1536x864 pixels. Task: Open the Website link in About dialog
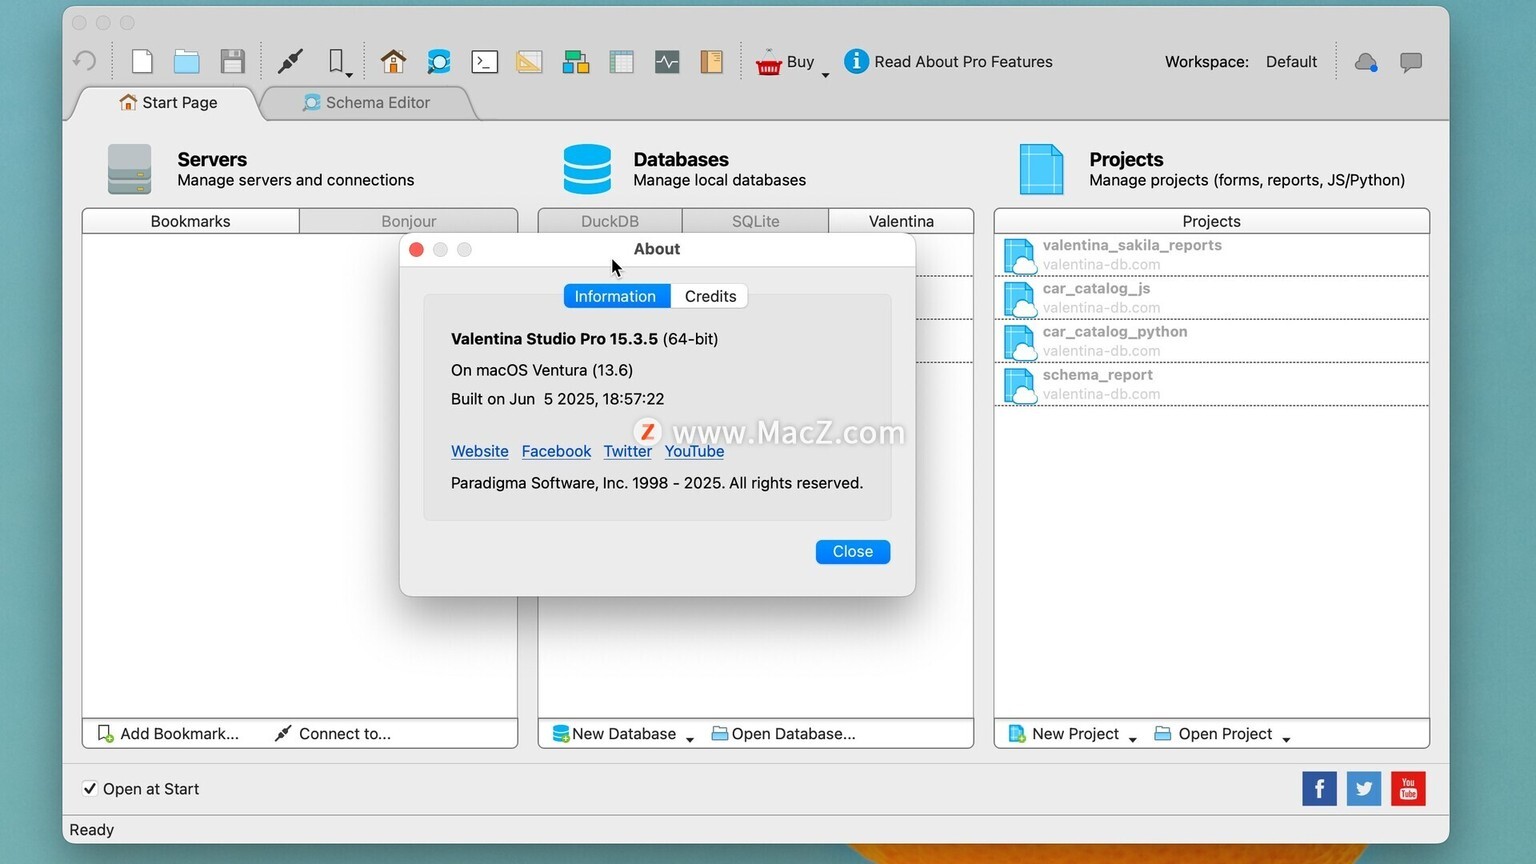tap(480, 451)
